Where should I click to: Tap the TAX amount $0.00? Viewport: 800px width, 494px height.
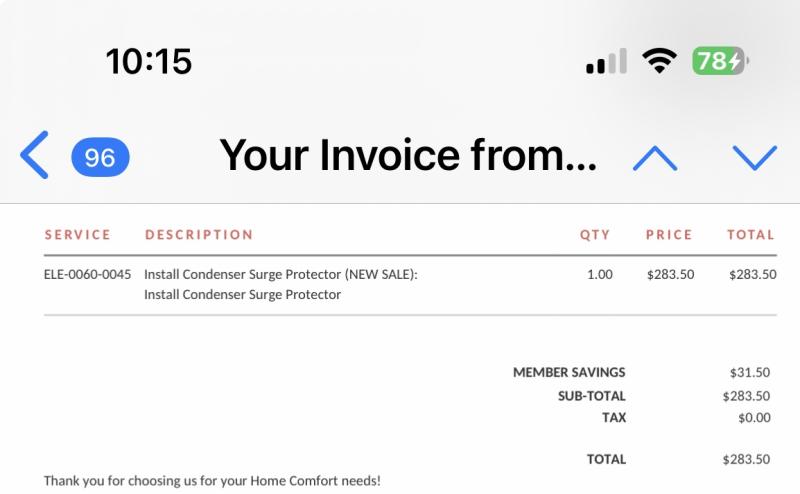coord(754,417)
